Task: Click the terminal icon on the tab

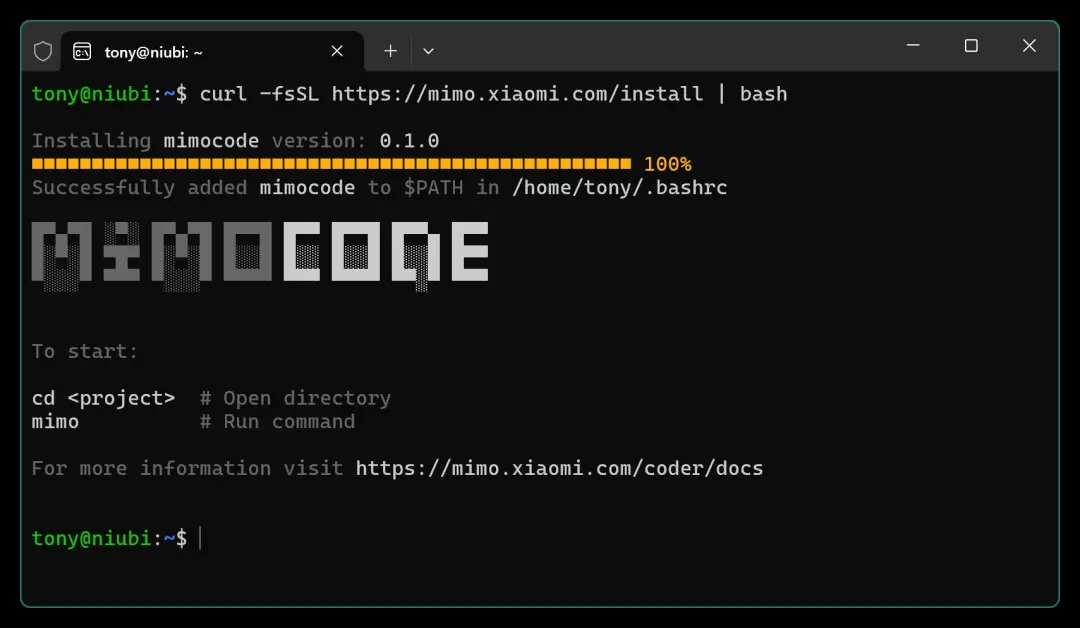Action: (82, 52)
